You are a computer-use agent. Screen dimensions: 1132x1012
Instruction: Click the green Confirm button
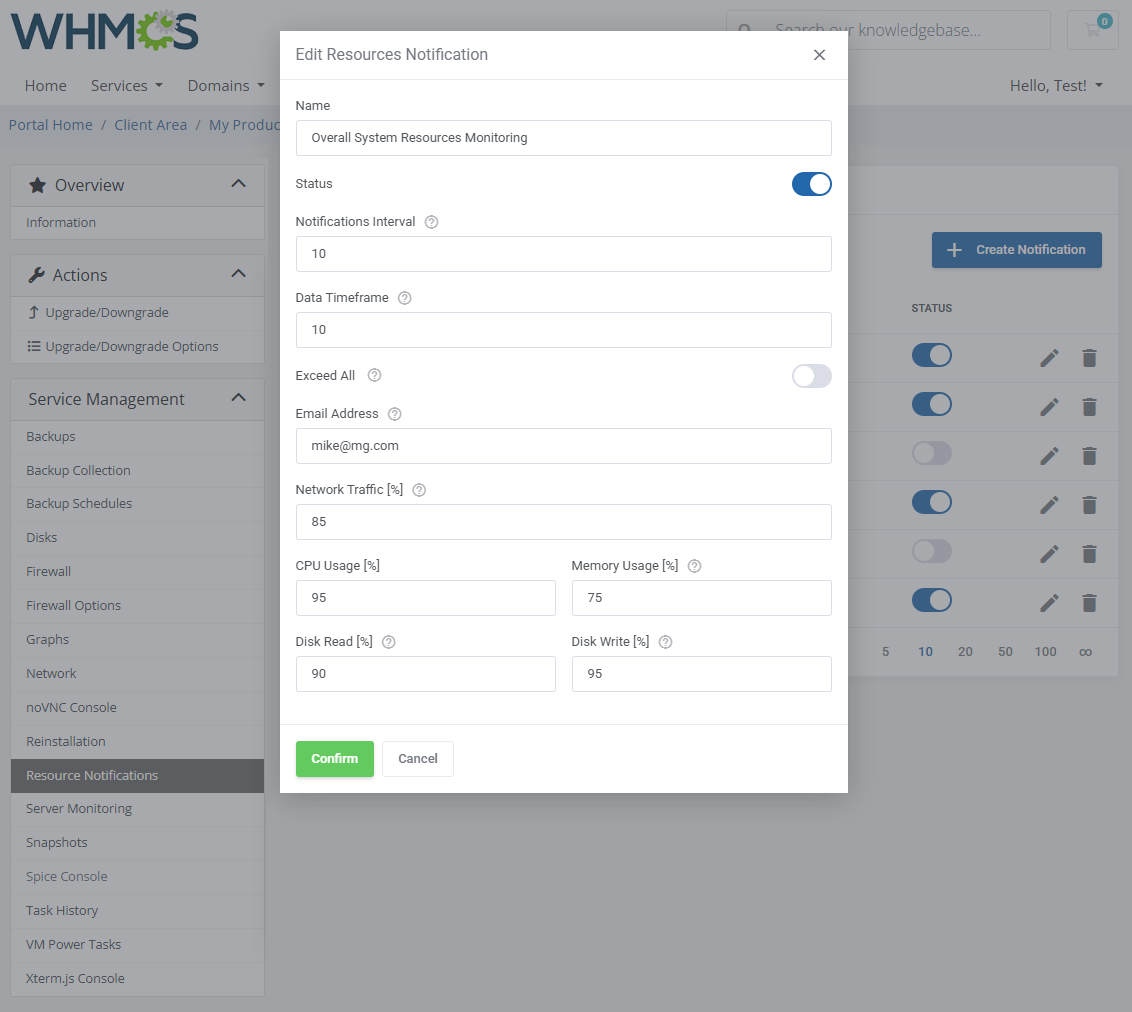point(334,759)
